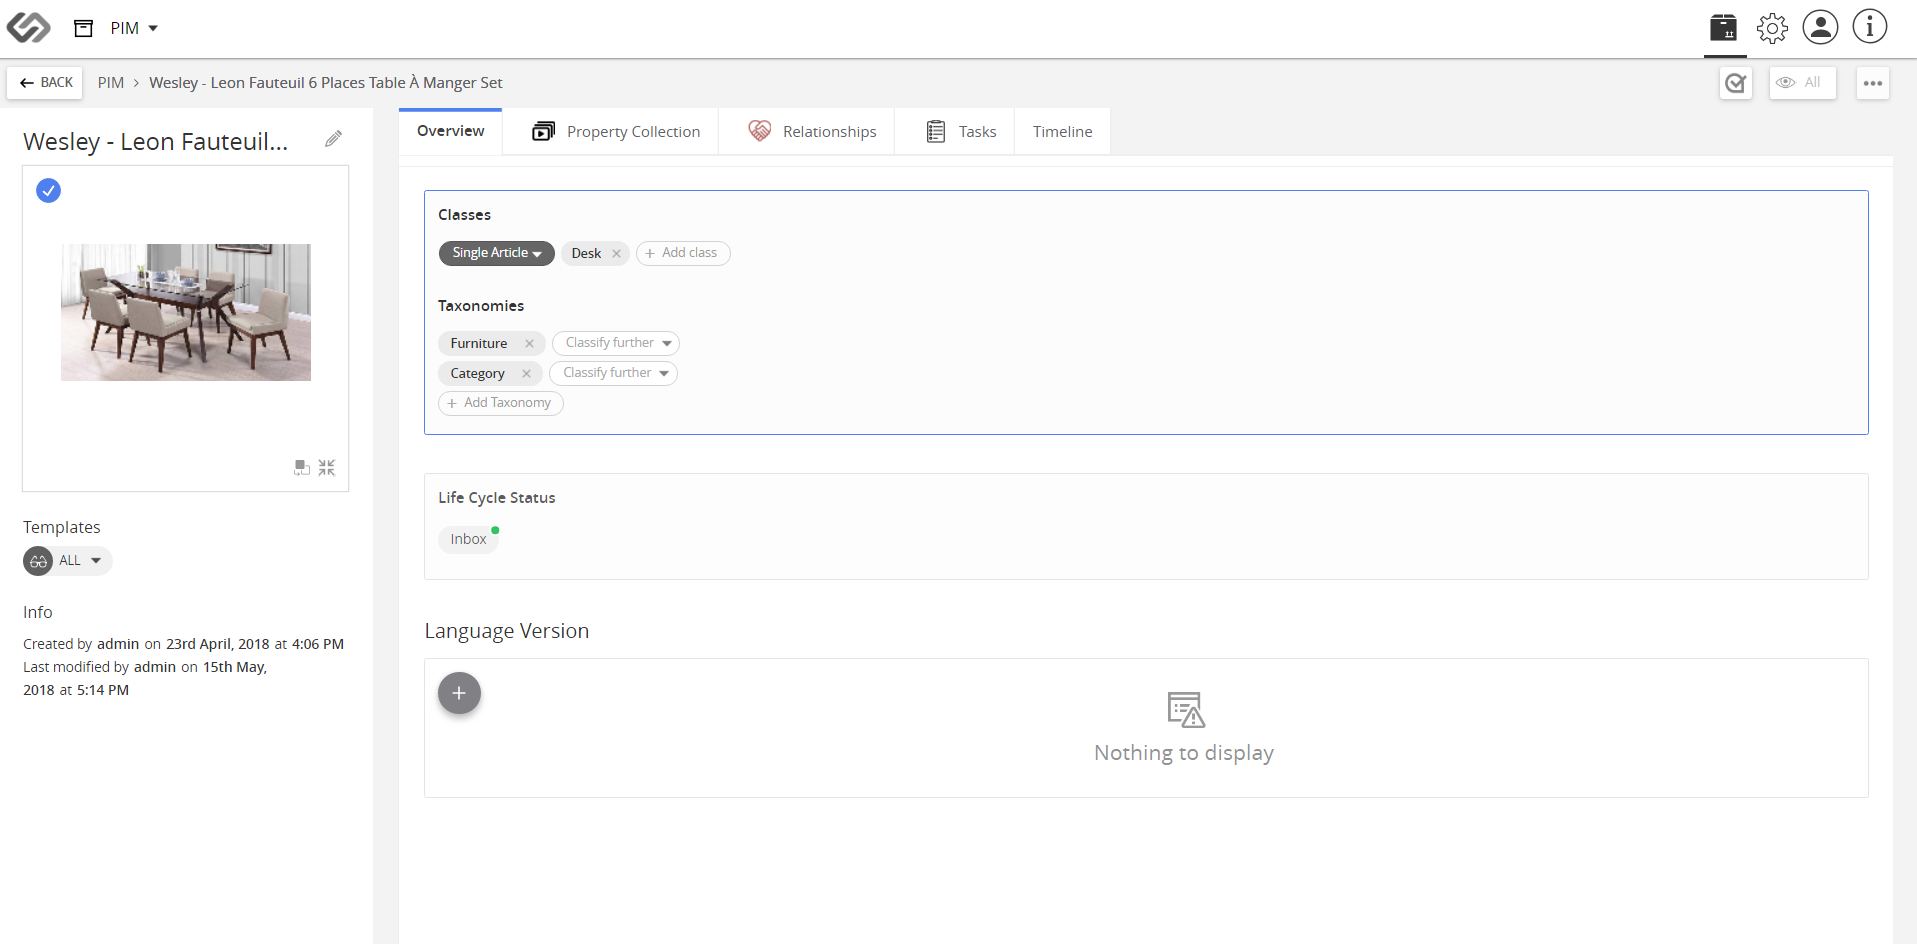The height and width of the screenshot is (944, 1917).
Task: Click the task check icon in toolbar
Action: pos(1736,83)
